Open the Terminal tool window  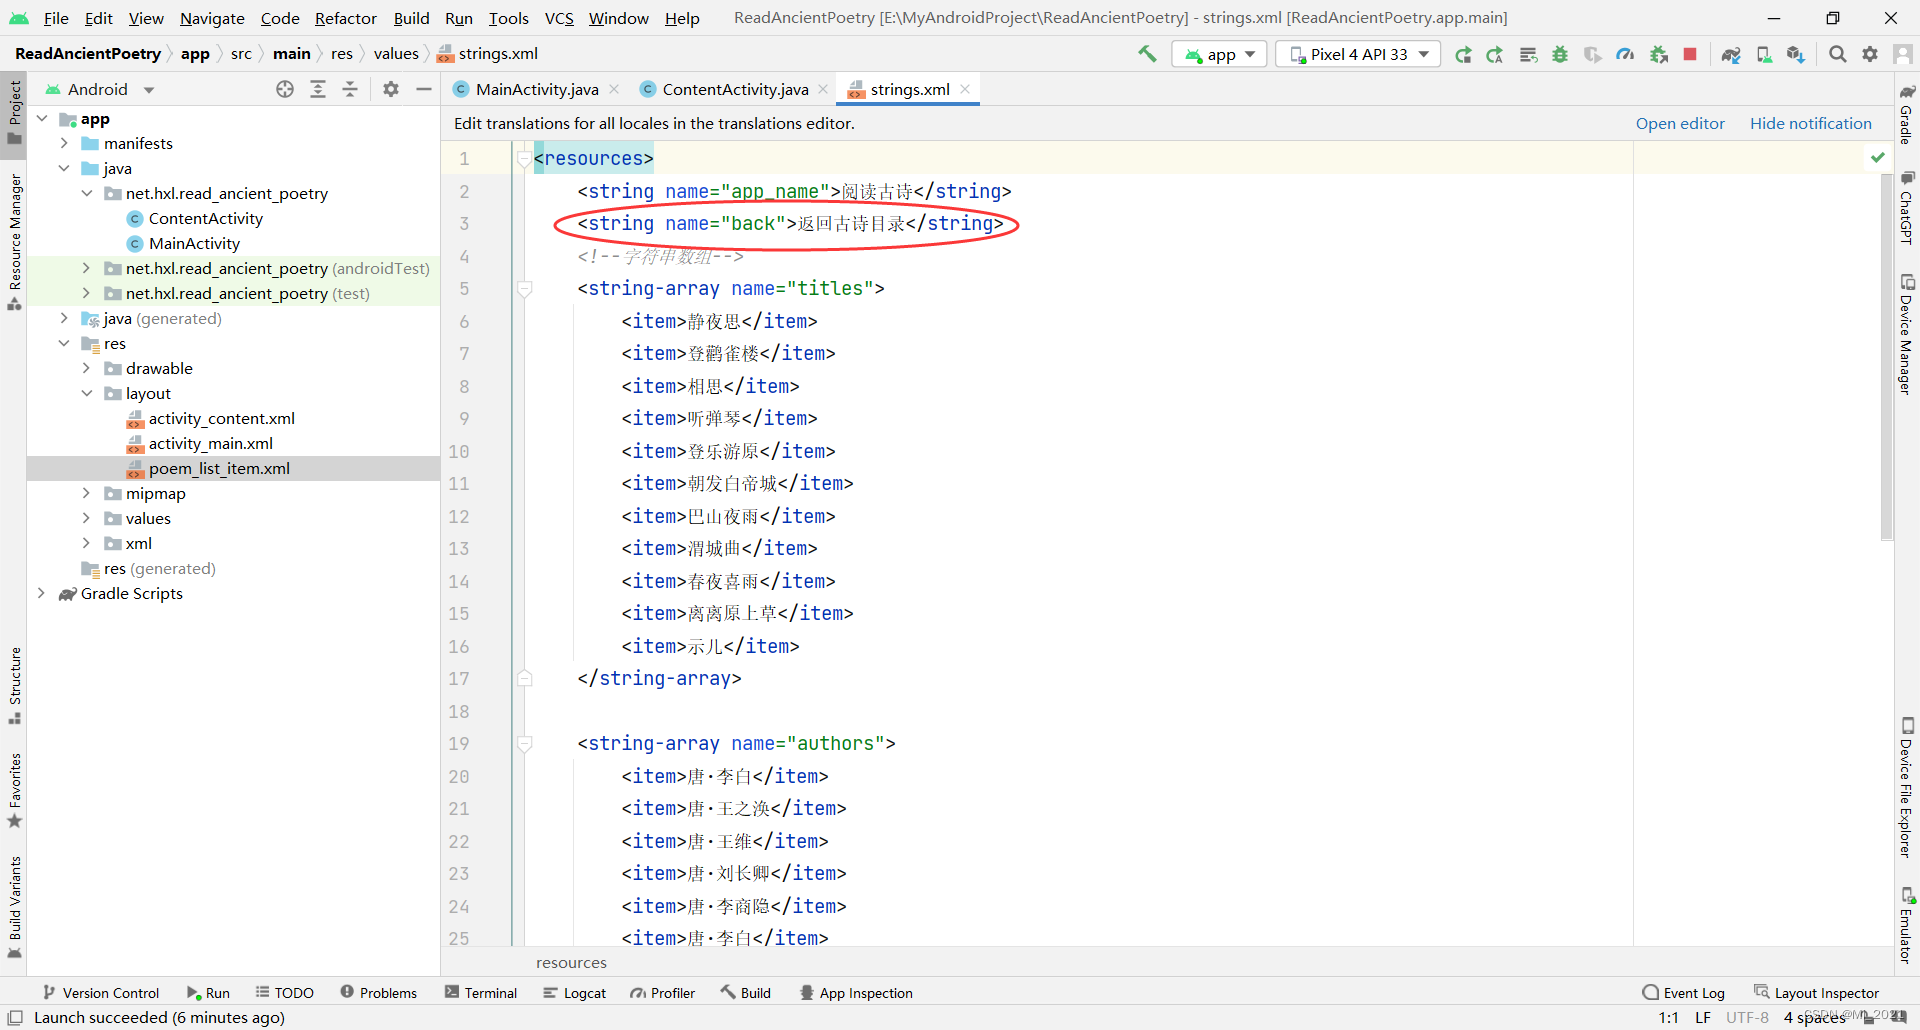[x=481, y=992]
